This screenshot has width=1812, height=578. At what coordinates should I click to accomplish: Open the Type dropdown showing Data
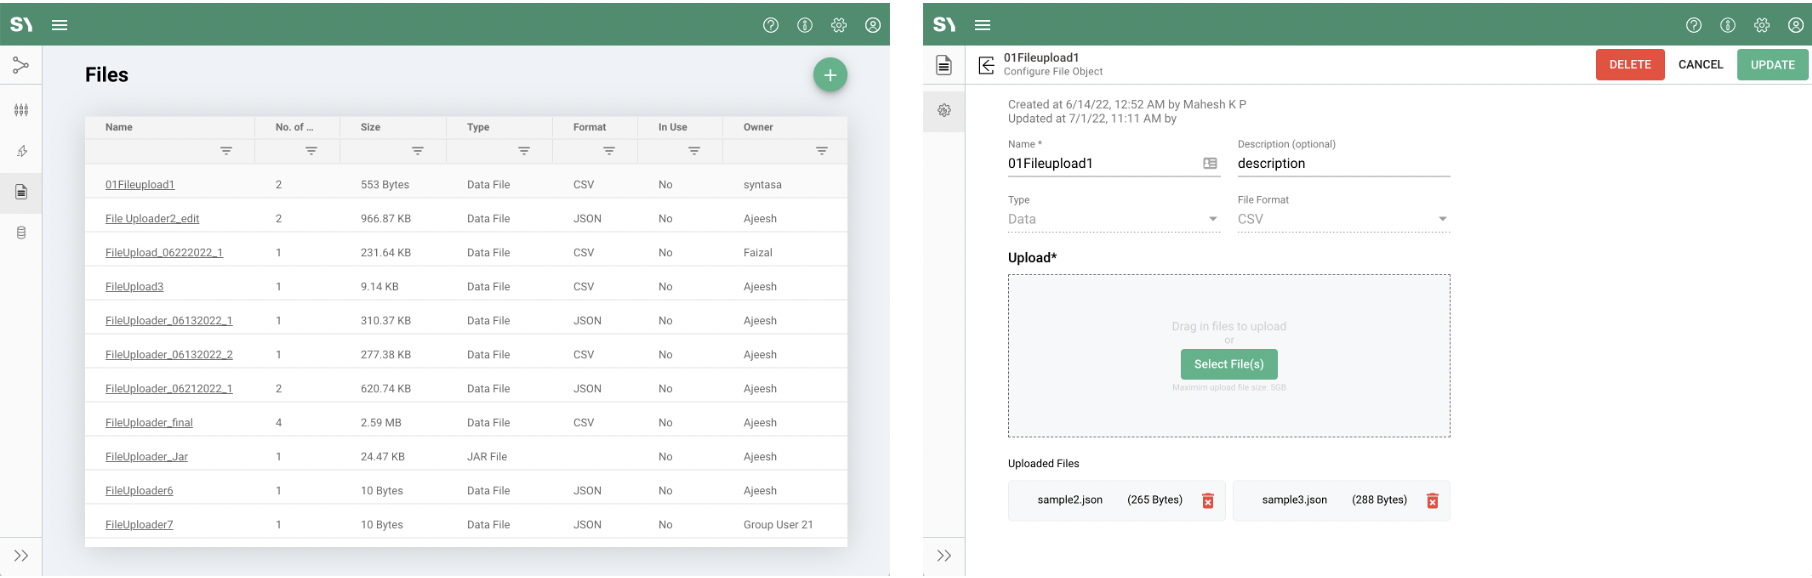click(x=1113, y=219)
